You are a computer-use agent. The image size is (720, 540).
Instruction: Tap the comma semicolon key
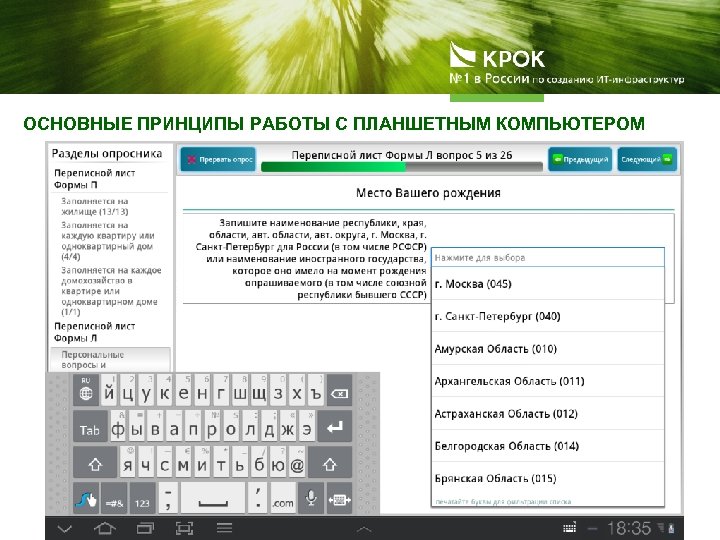point(168,498)
